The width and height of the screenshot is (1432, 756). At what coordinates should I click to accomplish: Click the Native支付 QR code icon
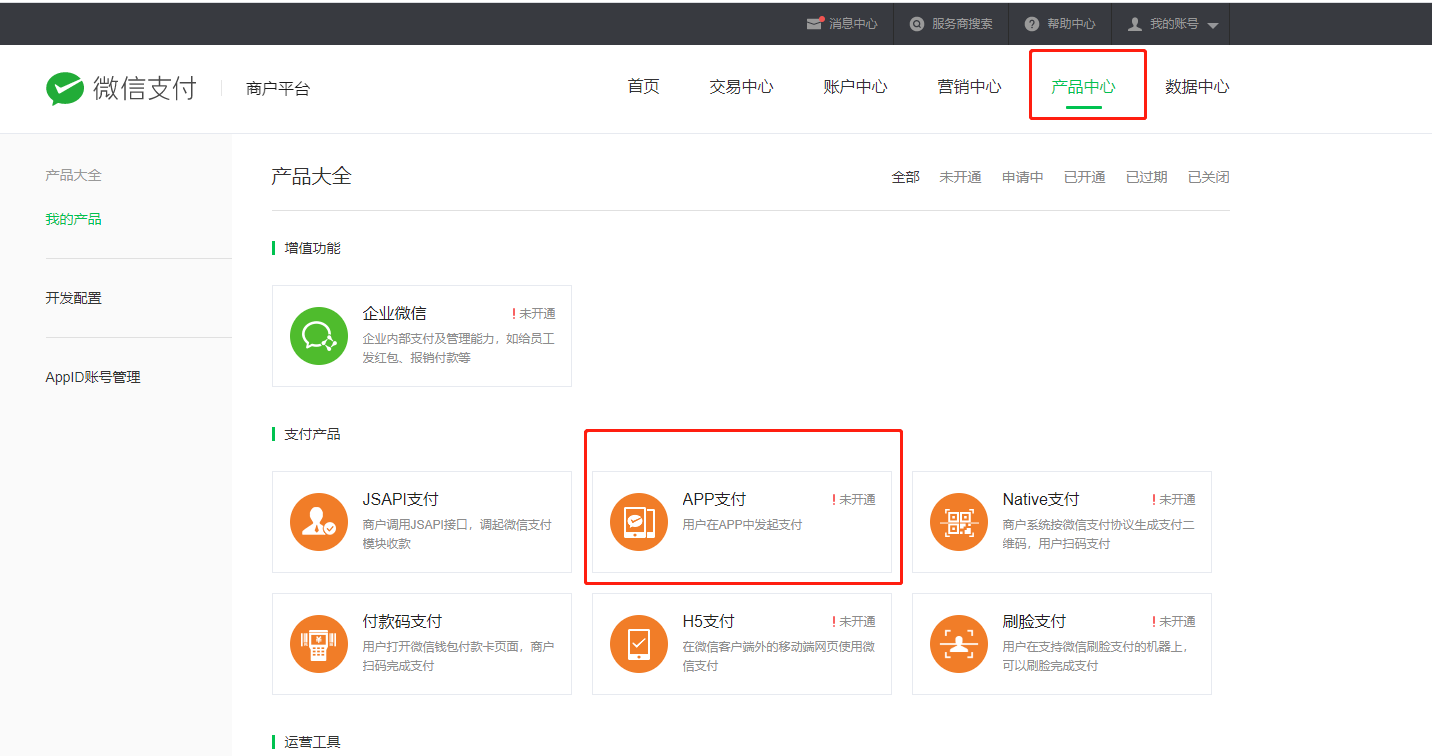(959, 522)
